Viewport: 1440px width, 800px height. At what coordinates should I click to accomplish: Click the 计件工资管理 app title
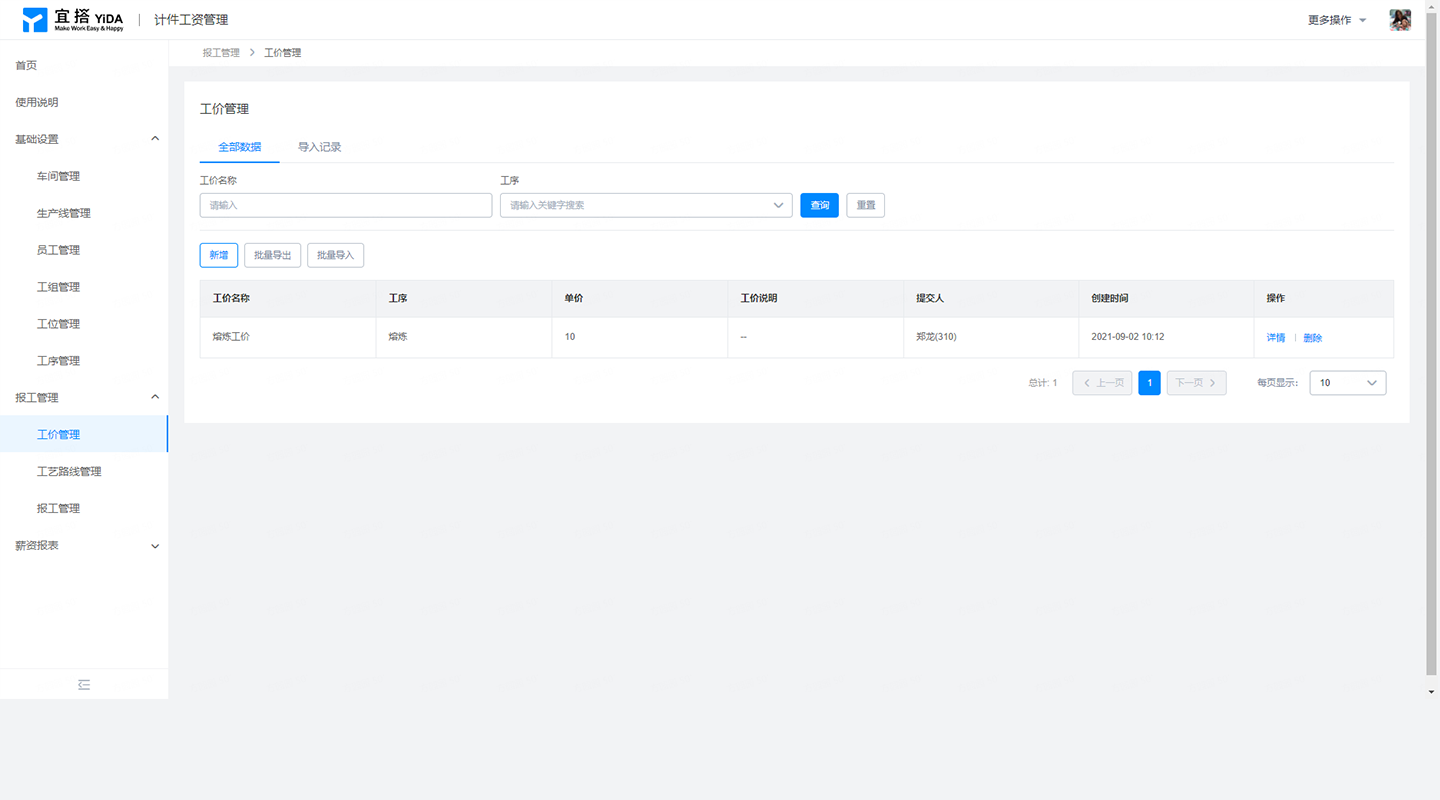point(191,20)
